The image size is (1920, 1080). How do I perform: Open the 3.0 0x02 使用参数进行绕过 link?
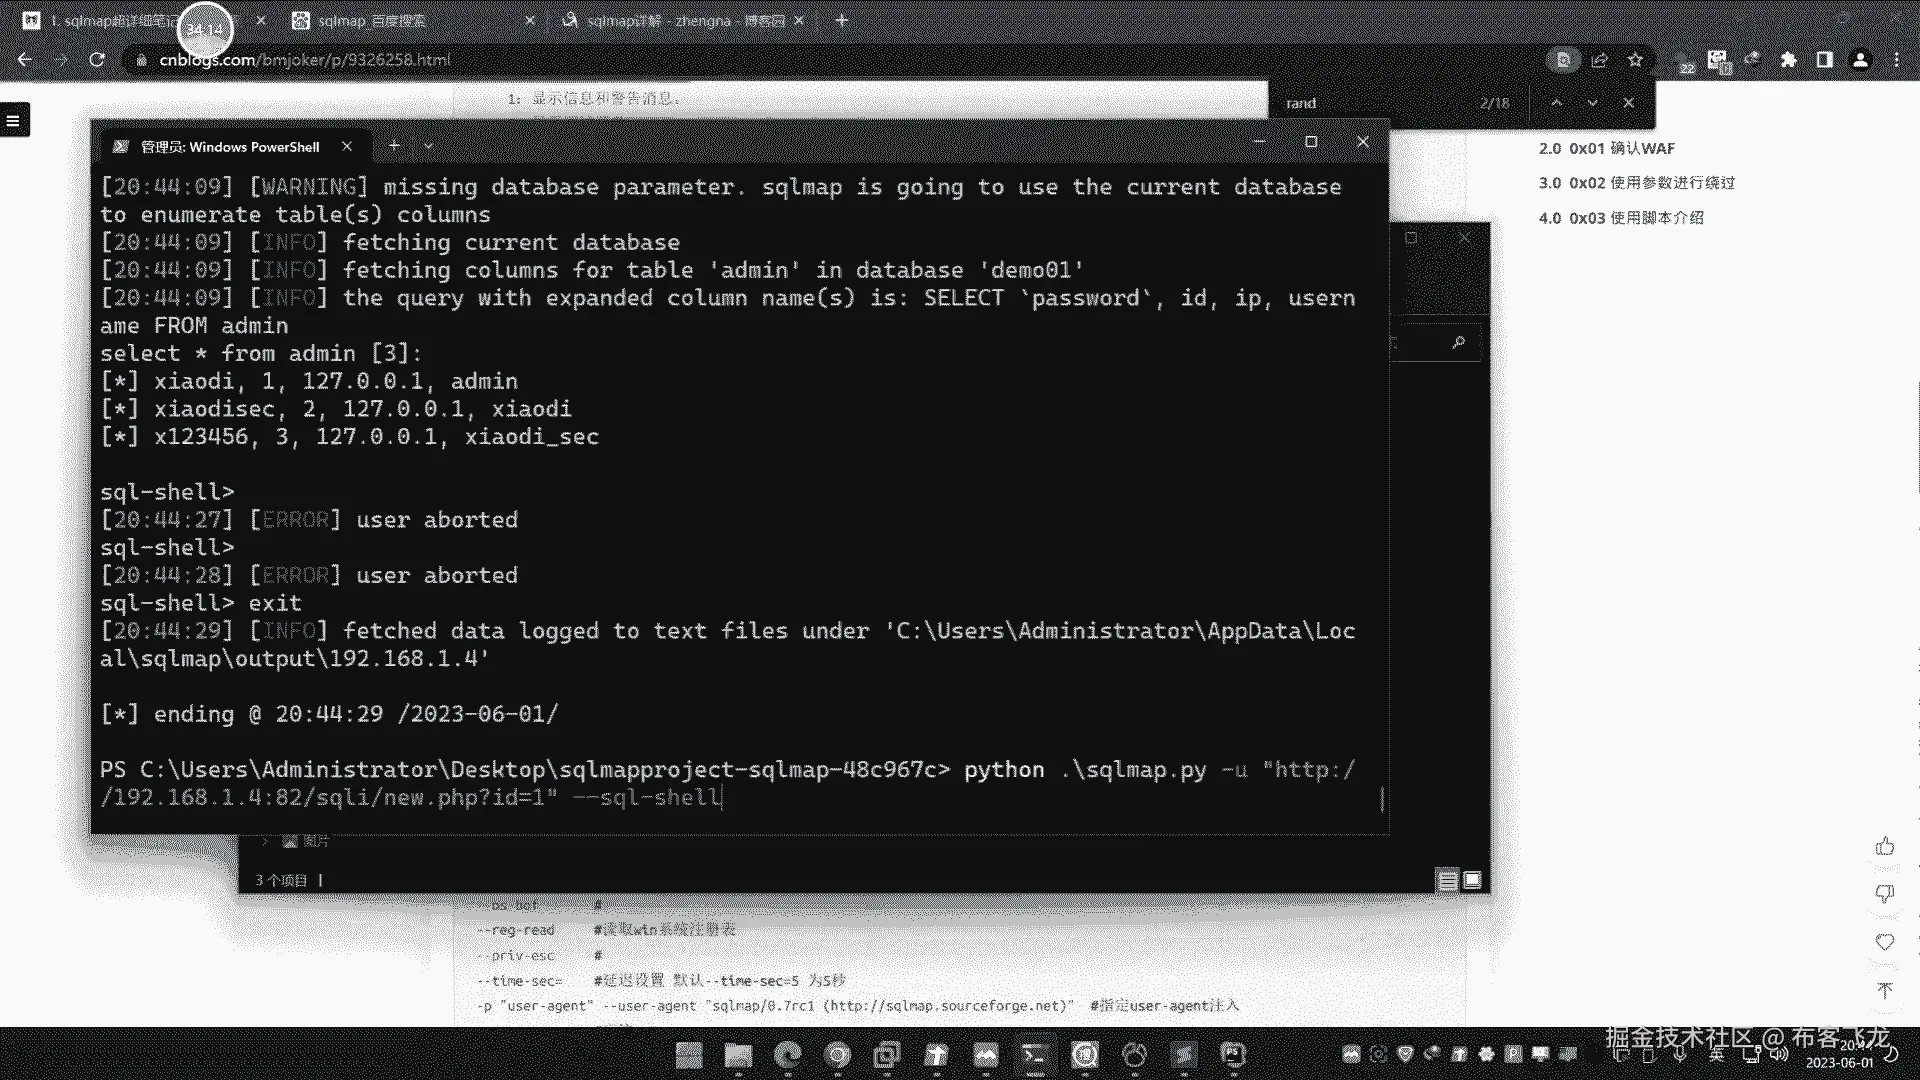click(x=1636, y=183)
